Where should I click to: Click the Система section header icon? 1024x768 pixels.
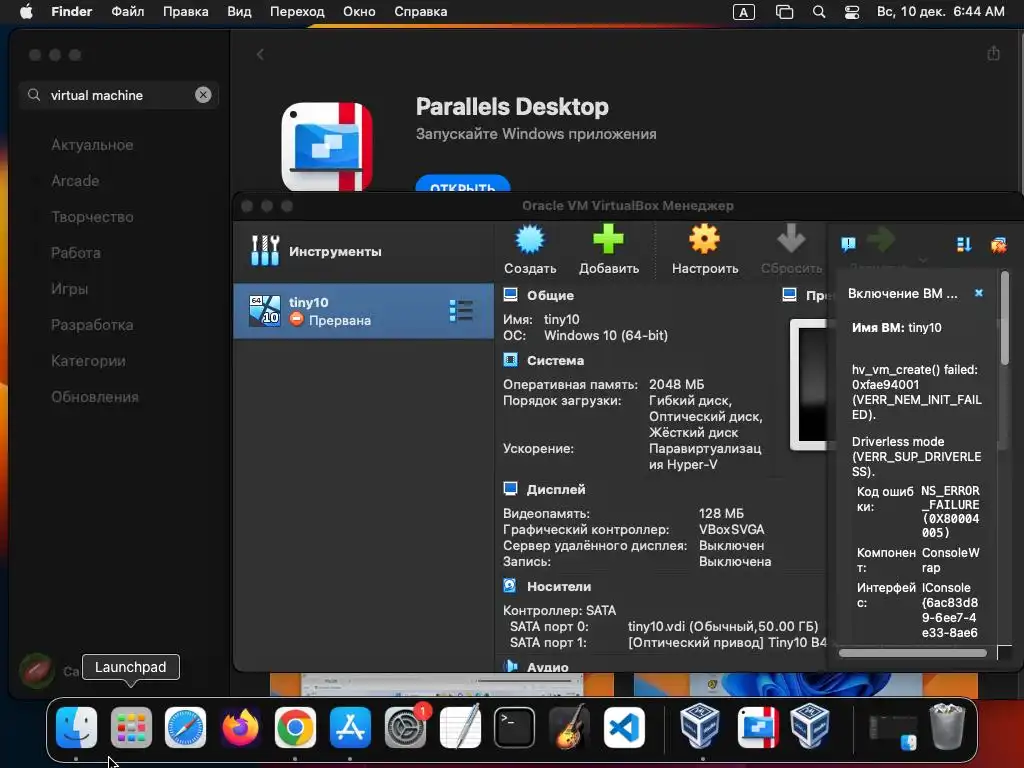tap(511, 360)
